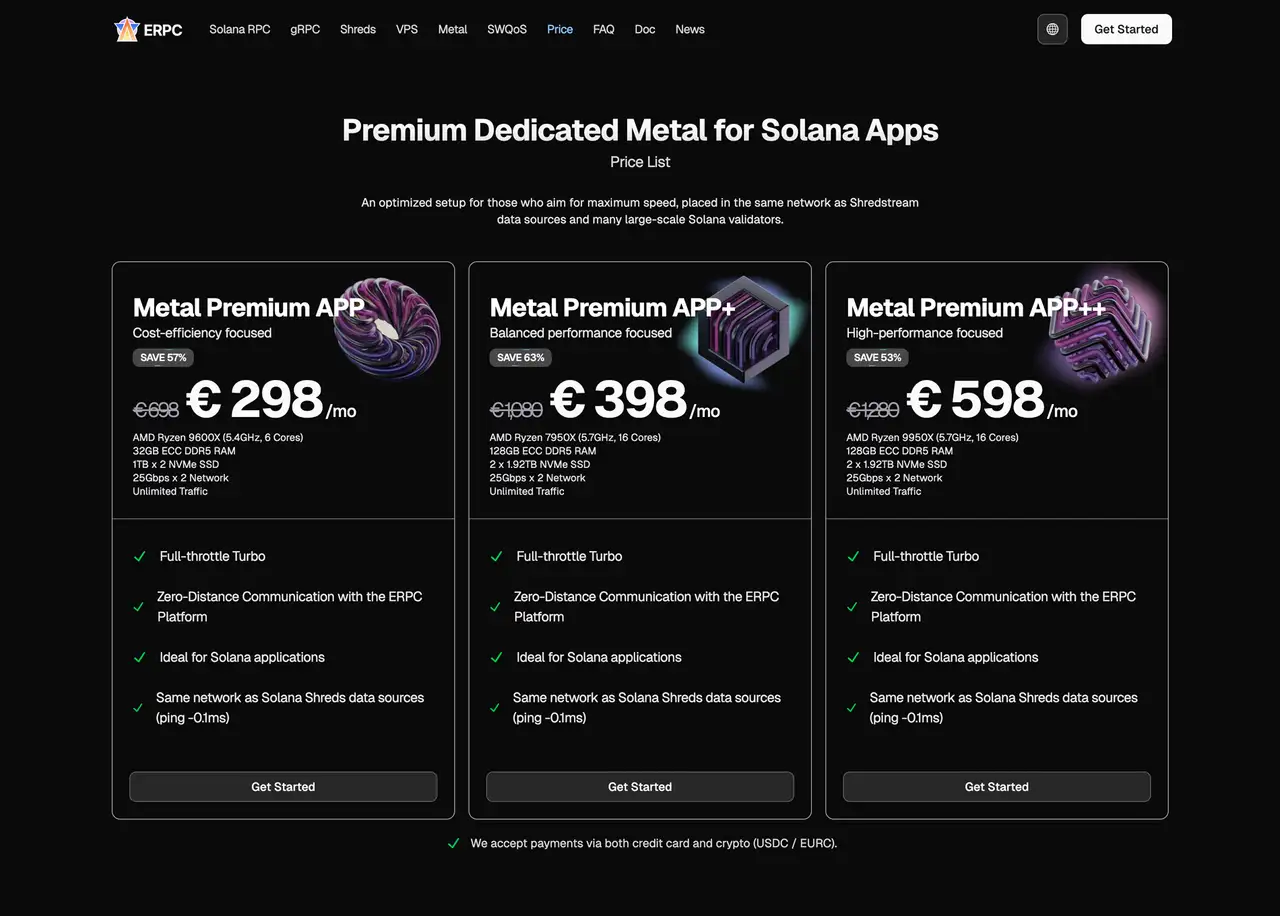
Task: Click the strikethrough €1080 original price
Action: tap(517, 408)
